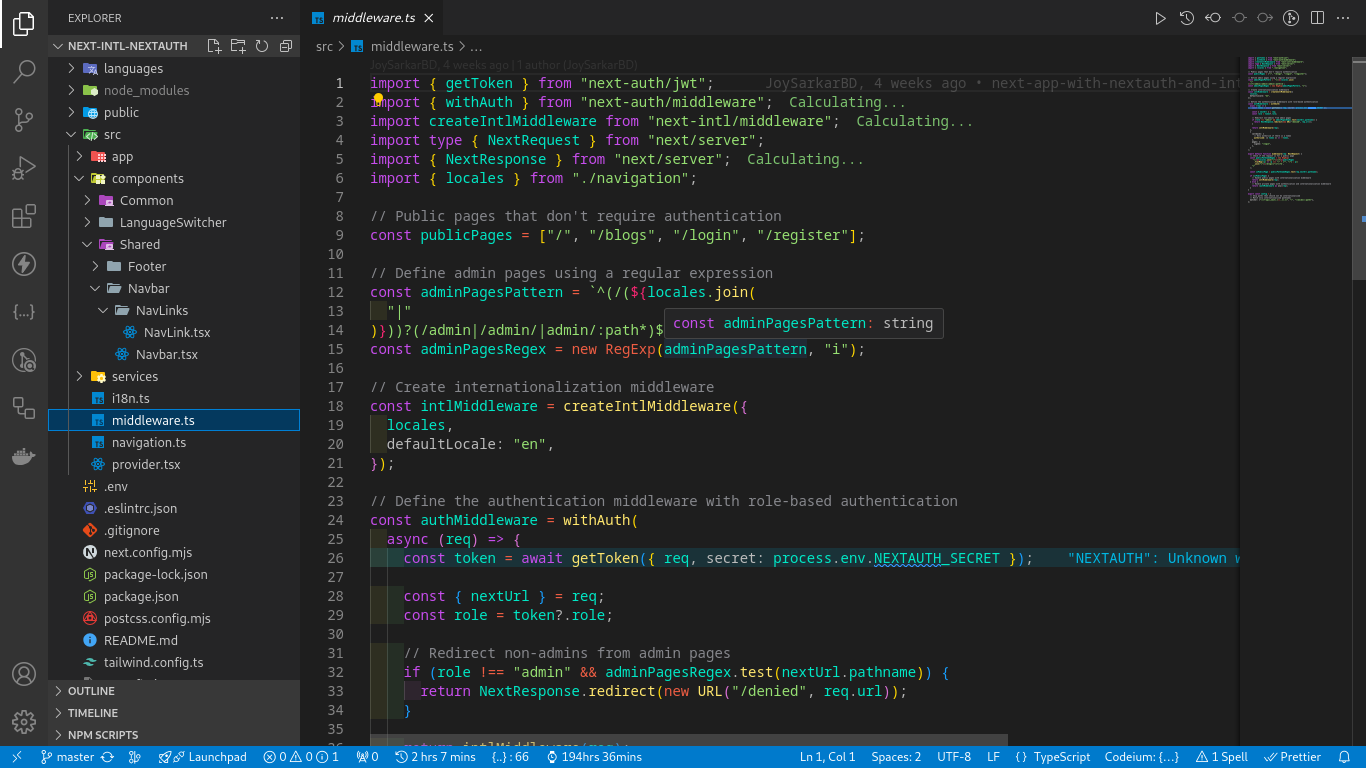Click the src breadcrumb segment
1366x768 pixels.
click(324, 46)
